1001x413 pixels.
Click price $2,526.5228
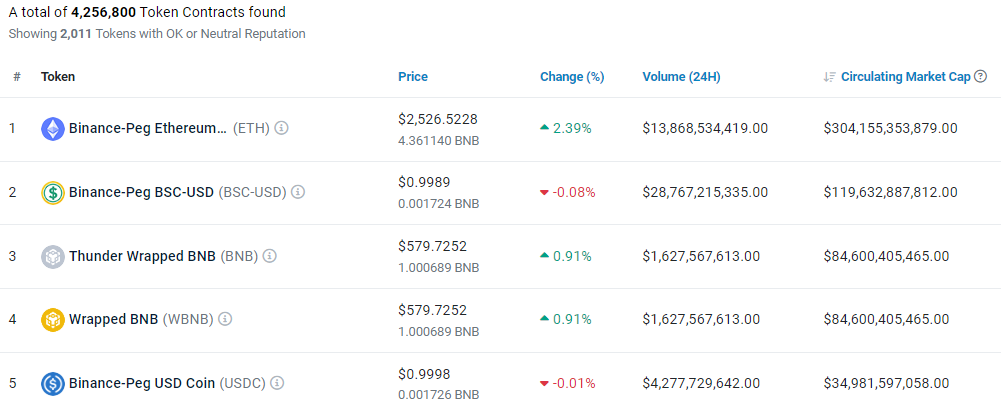click(x=438, y=119)
